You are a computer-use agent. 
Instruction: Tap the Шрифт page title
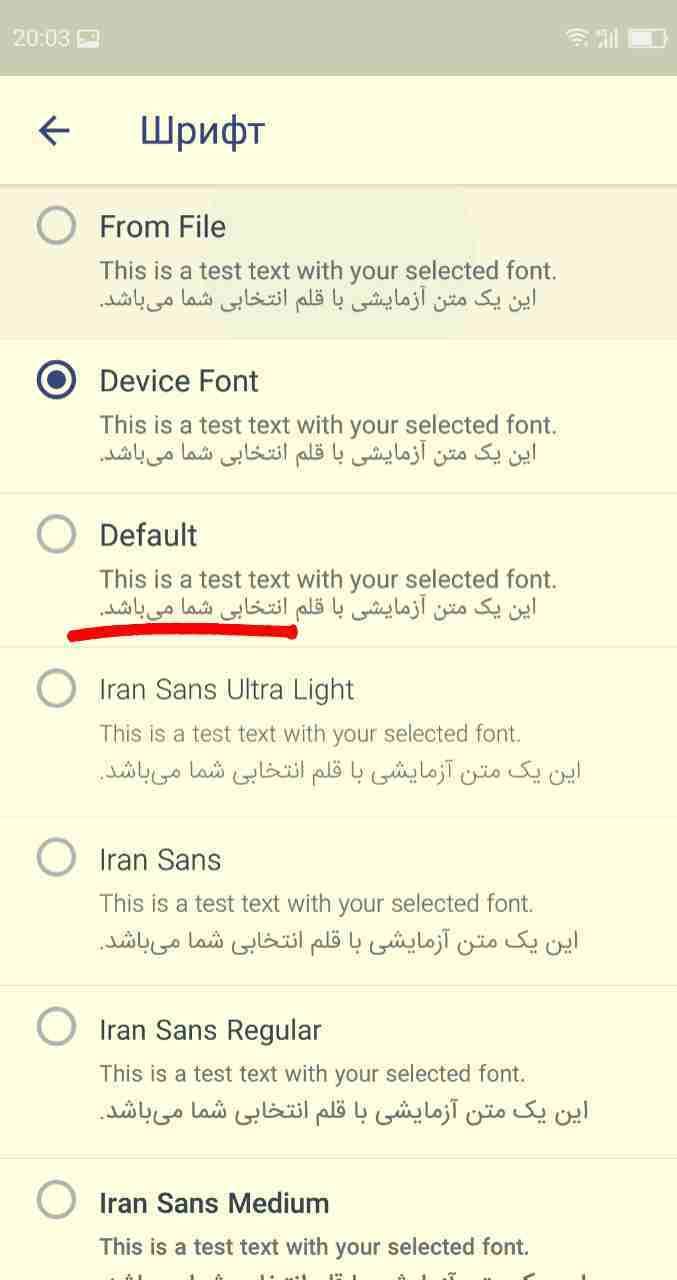pyautogui.click(x=202, y=131)
